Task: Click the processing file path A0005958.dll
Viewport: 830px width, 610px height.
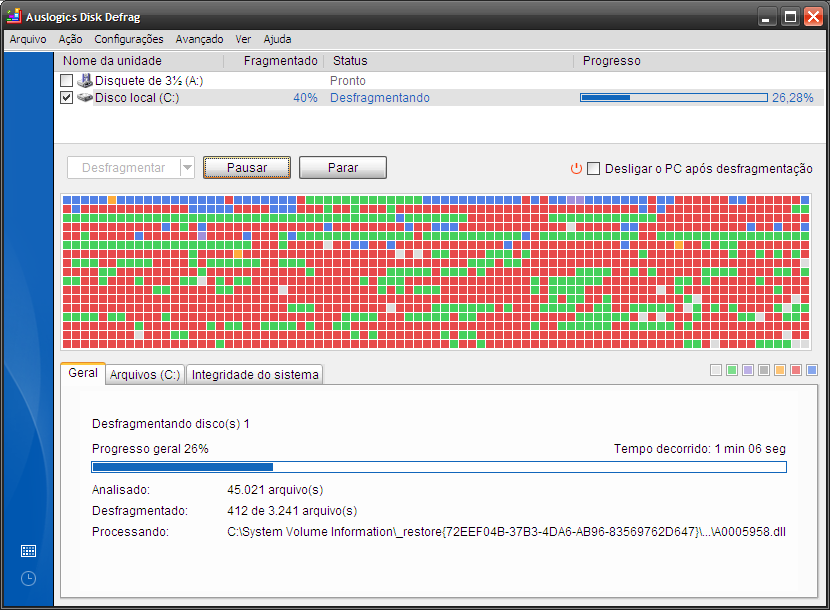Action: tap(507, 532)
